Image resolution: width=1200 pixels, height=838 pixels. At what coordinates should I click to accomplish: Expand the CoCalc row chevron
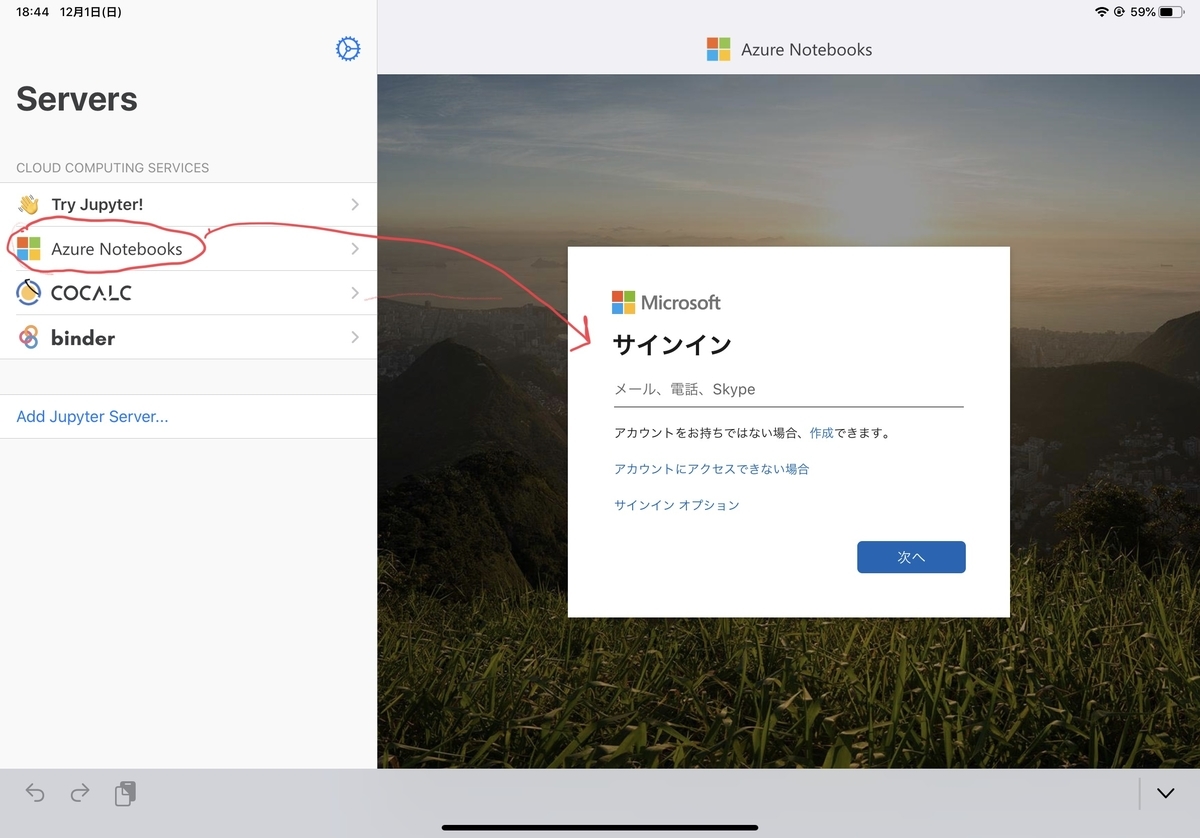[355, 293]
